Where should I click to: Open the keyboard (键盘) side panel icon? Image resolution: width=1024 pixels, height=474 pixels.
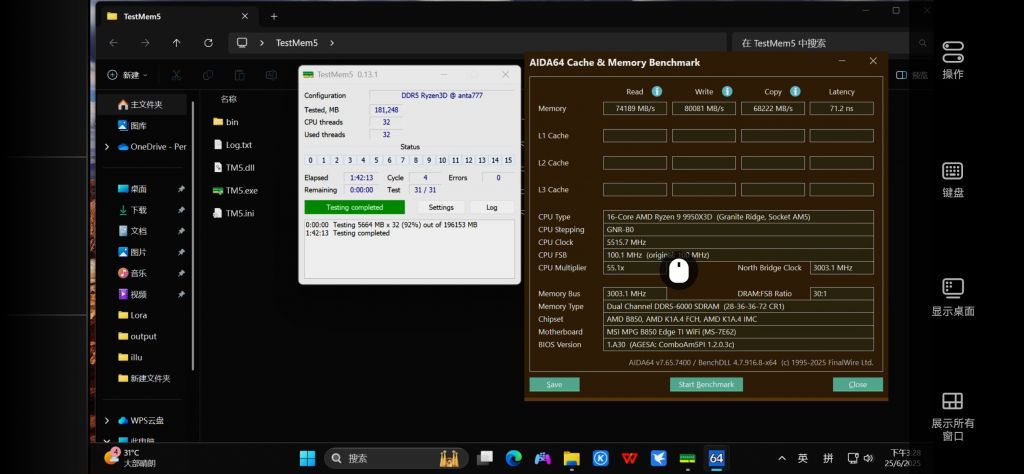pyautogui.click(x=952, y=172)
